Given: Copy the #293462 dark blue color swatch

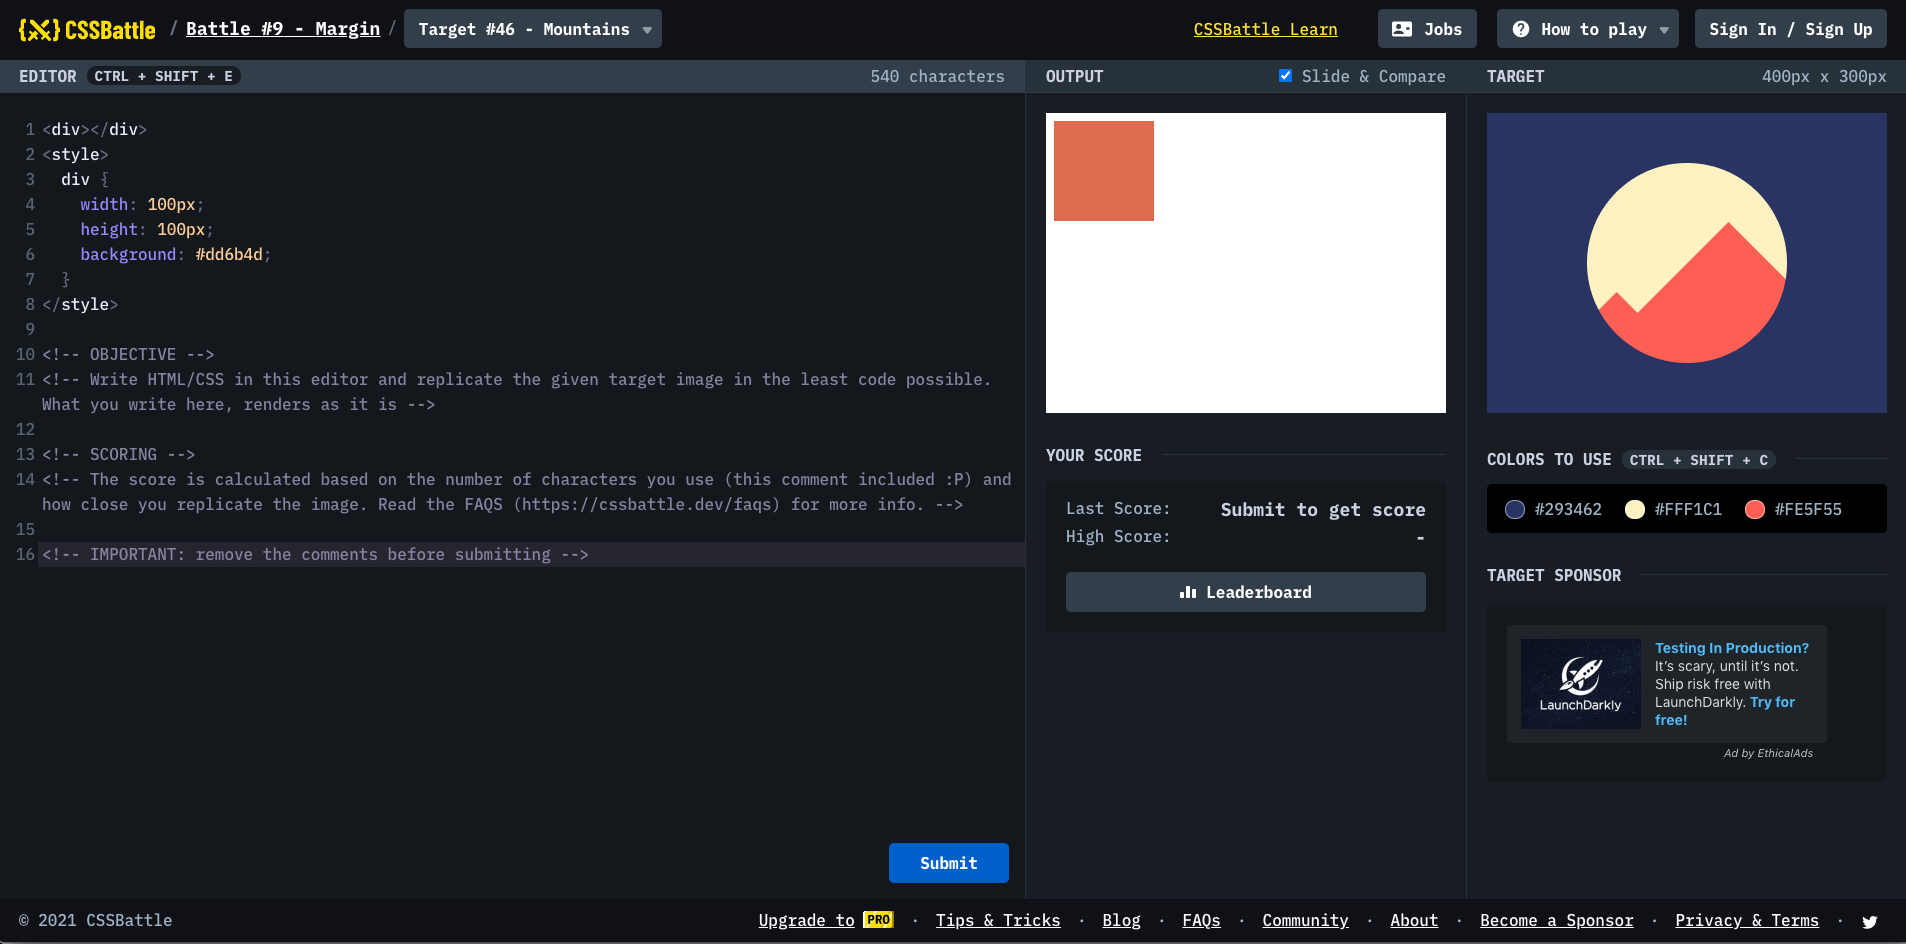Looking at the screenshot, I should click(x=1515, y=509).
